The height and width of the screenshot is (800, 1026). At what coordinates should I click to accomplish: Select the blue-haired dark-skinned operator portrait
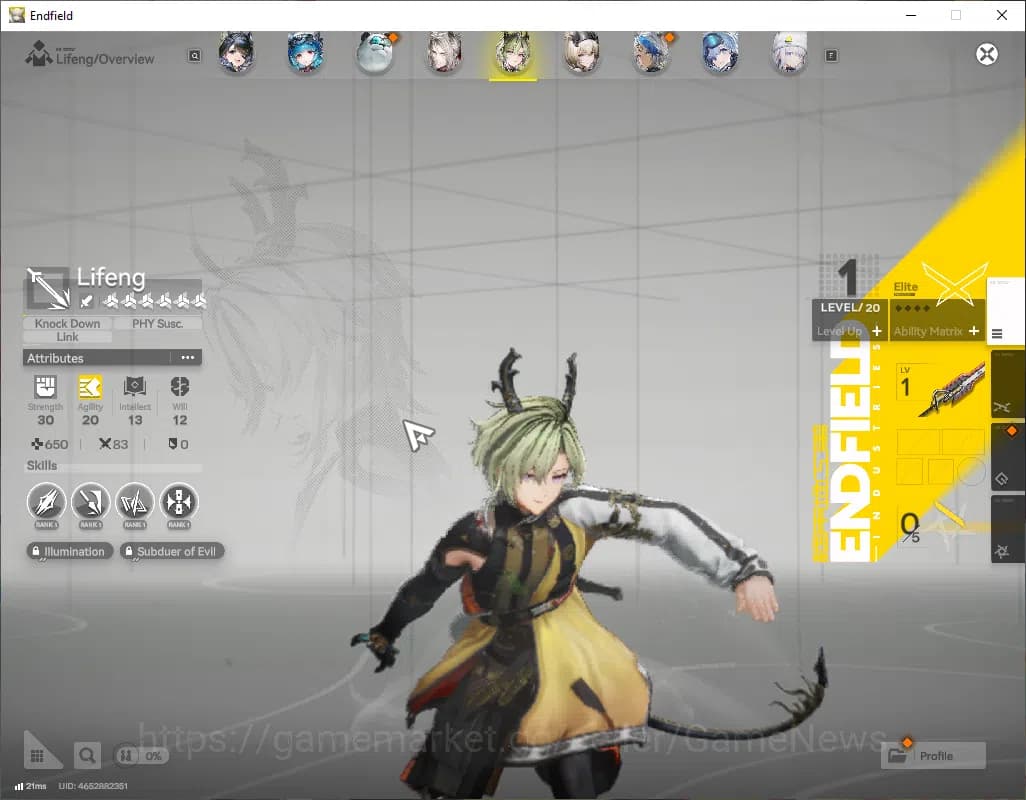click(651, 53)
